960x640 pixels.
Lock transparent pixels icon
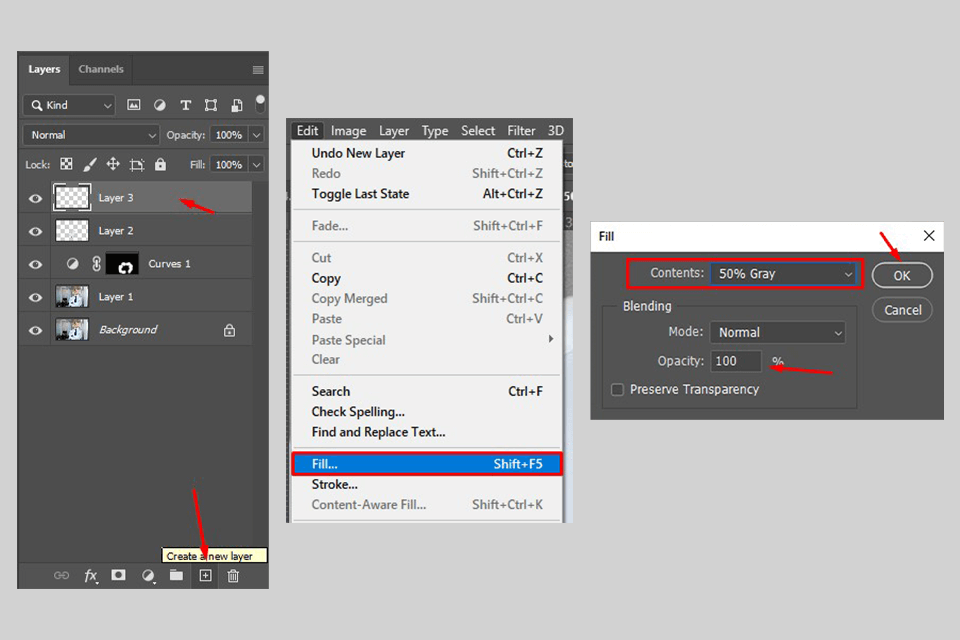(66, 164)
